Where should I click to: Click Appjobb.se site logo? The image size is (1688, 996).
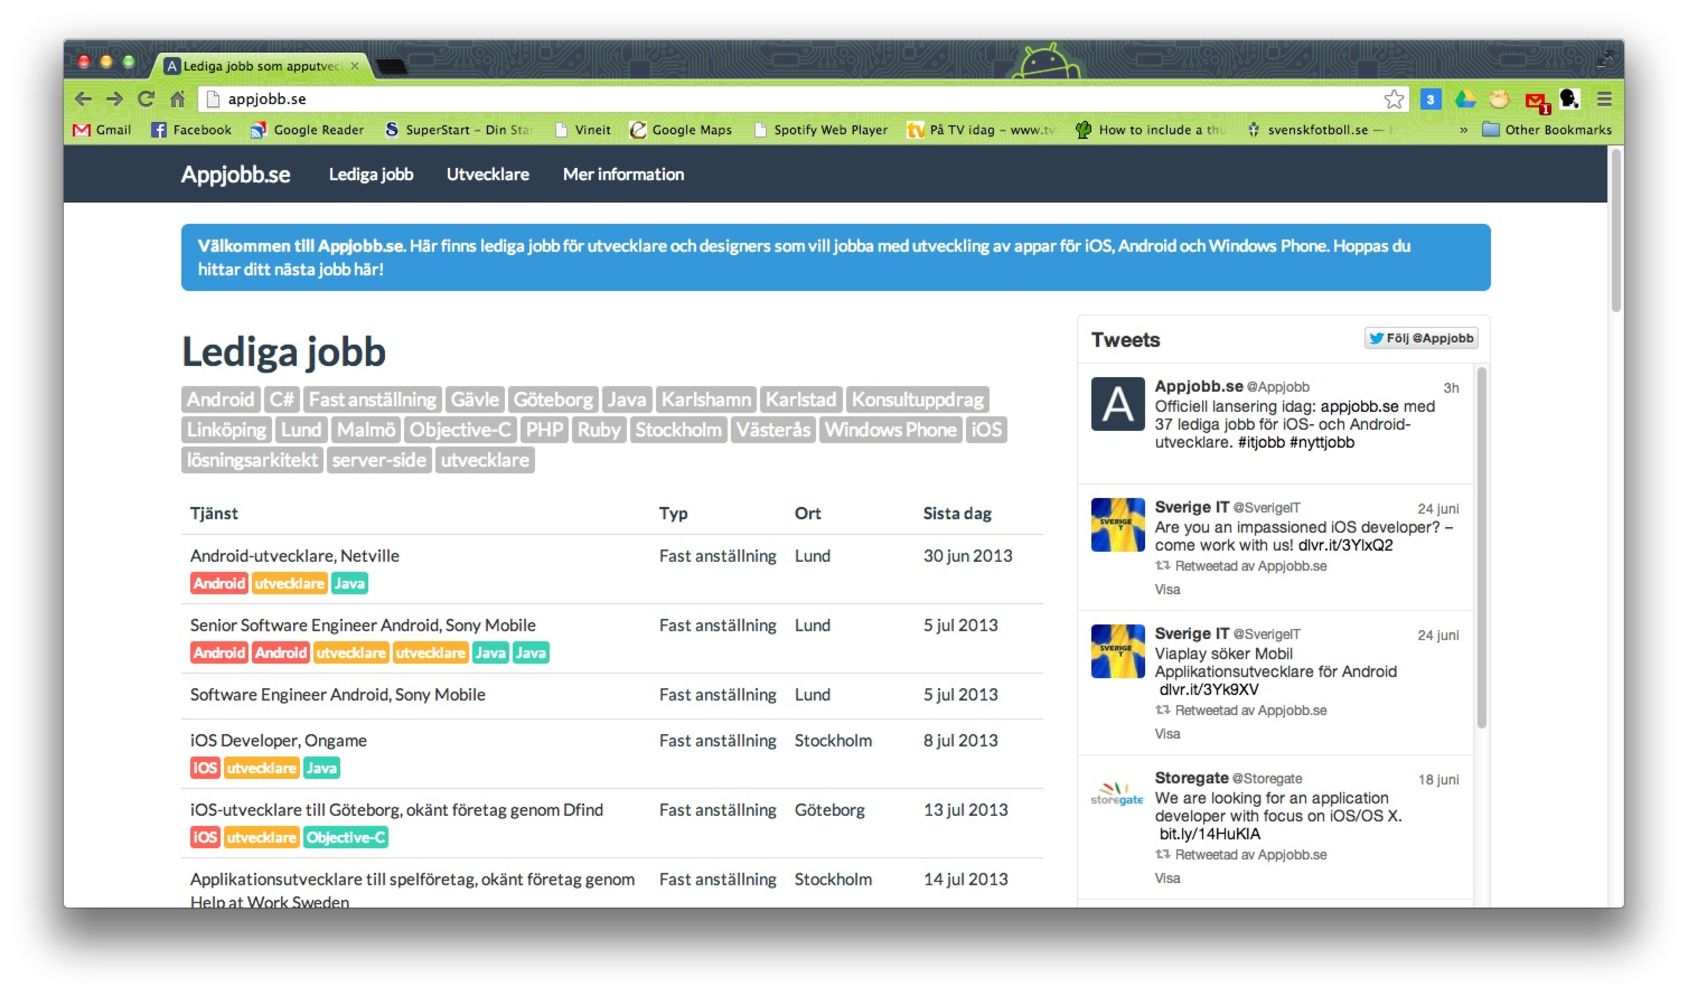pos(236,174)
